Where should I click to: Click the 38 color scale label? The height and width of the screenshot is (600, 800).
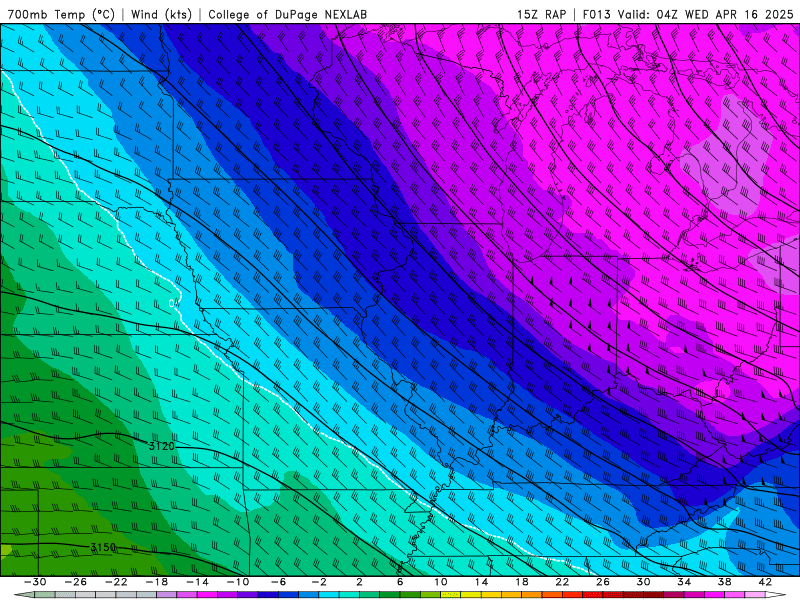click(724, 582)
